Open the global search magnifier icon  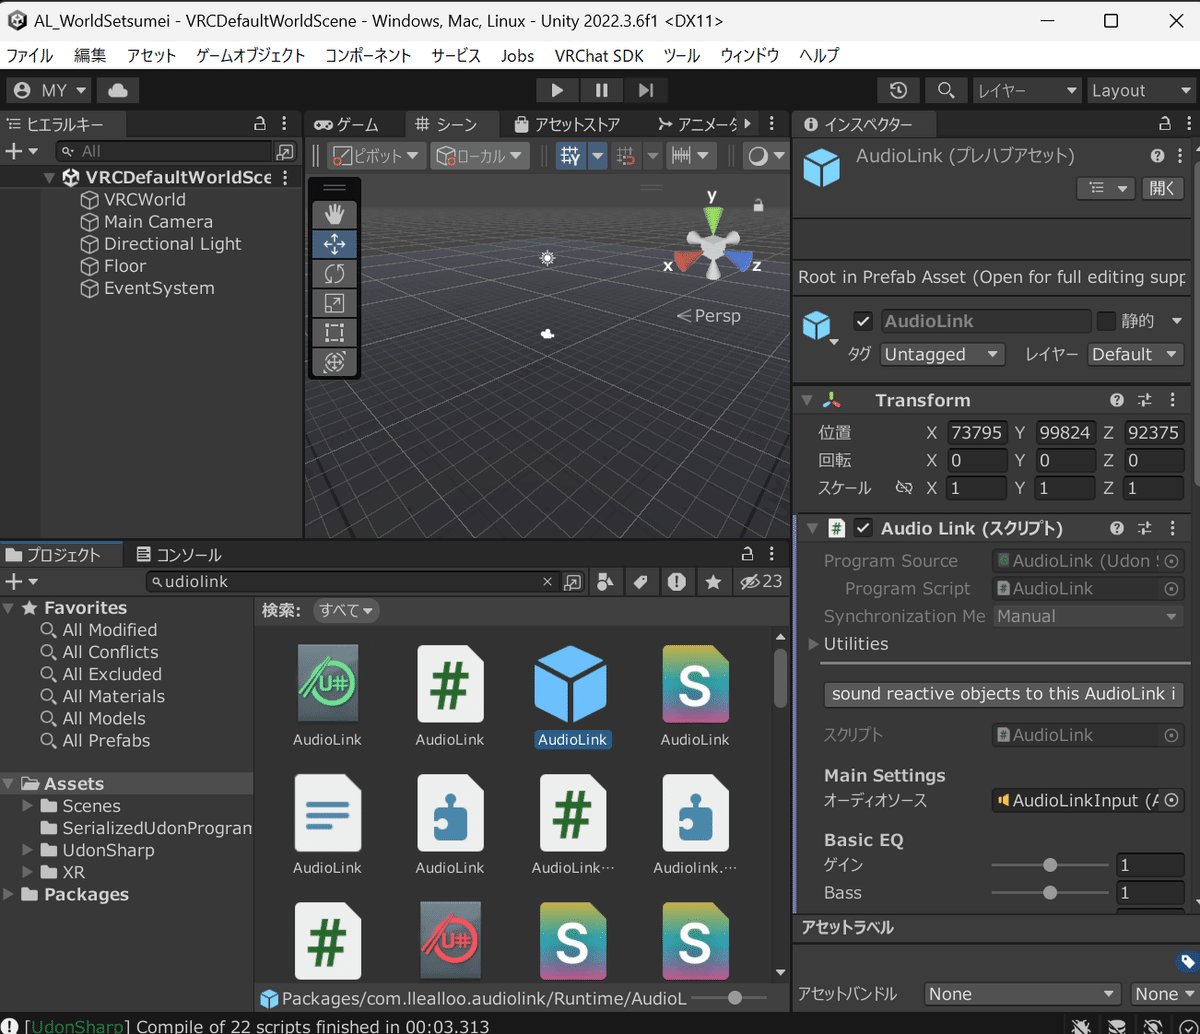click(x=945, y=90)
